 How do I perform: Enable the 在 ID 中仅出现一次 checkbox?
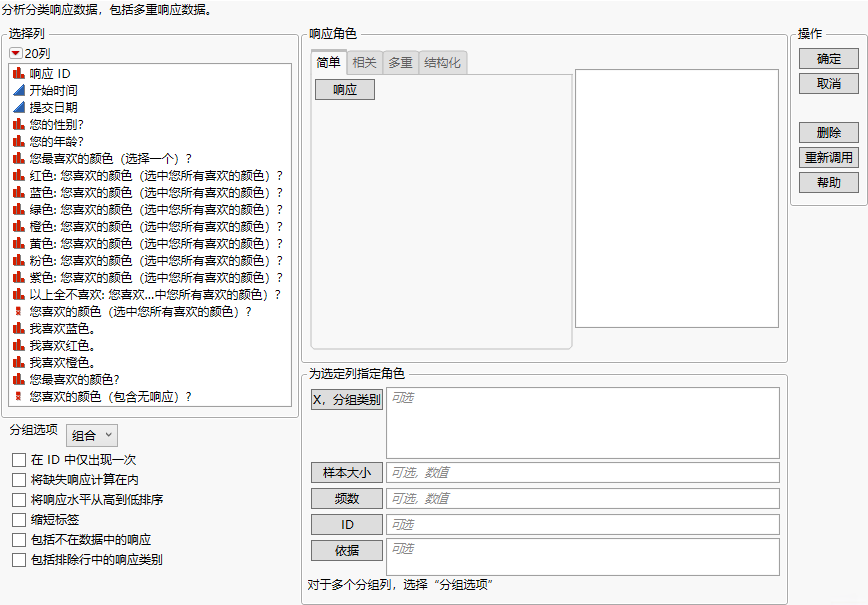(17, 461)
